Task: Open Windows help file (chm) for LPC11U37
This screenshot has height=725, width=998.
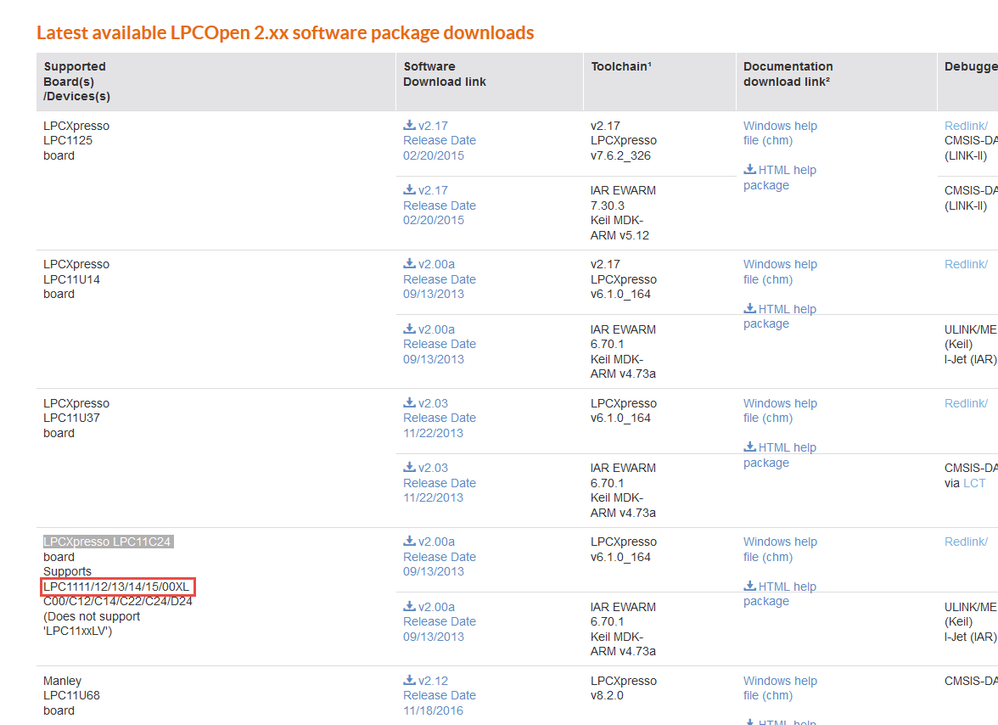Action: pyautogui.click(x=779, y=411)
